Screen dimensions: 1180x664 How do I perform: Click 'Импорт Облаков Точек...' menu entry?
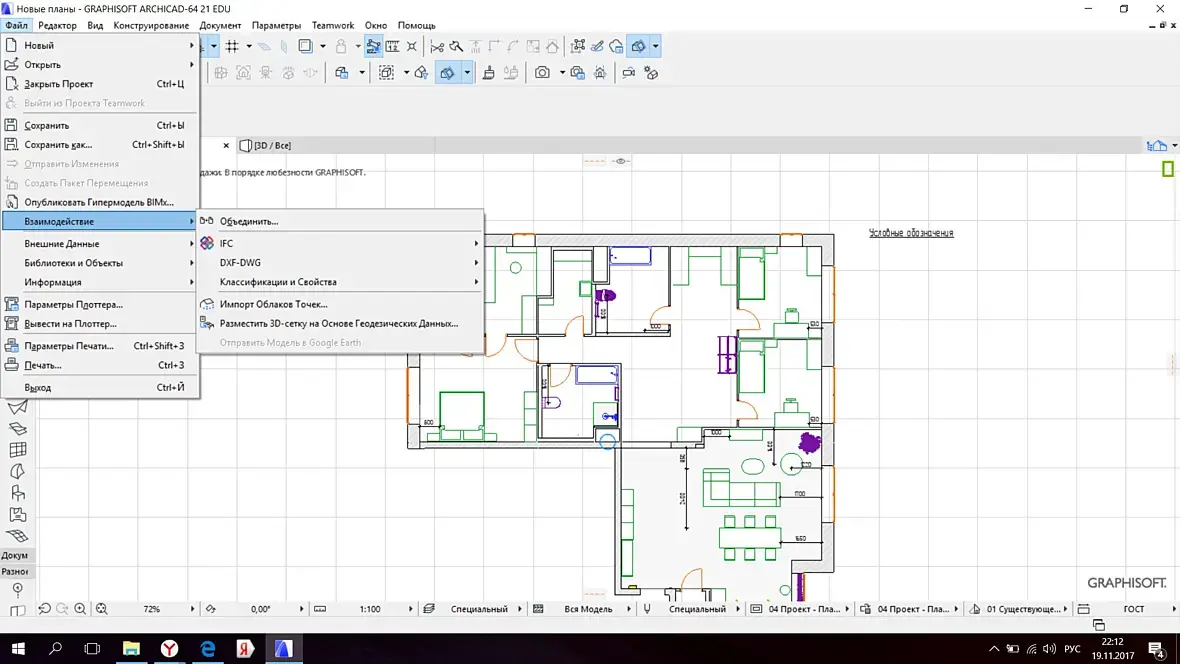click(x=273, y=304)
